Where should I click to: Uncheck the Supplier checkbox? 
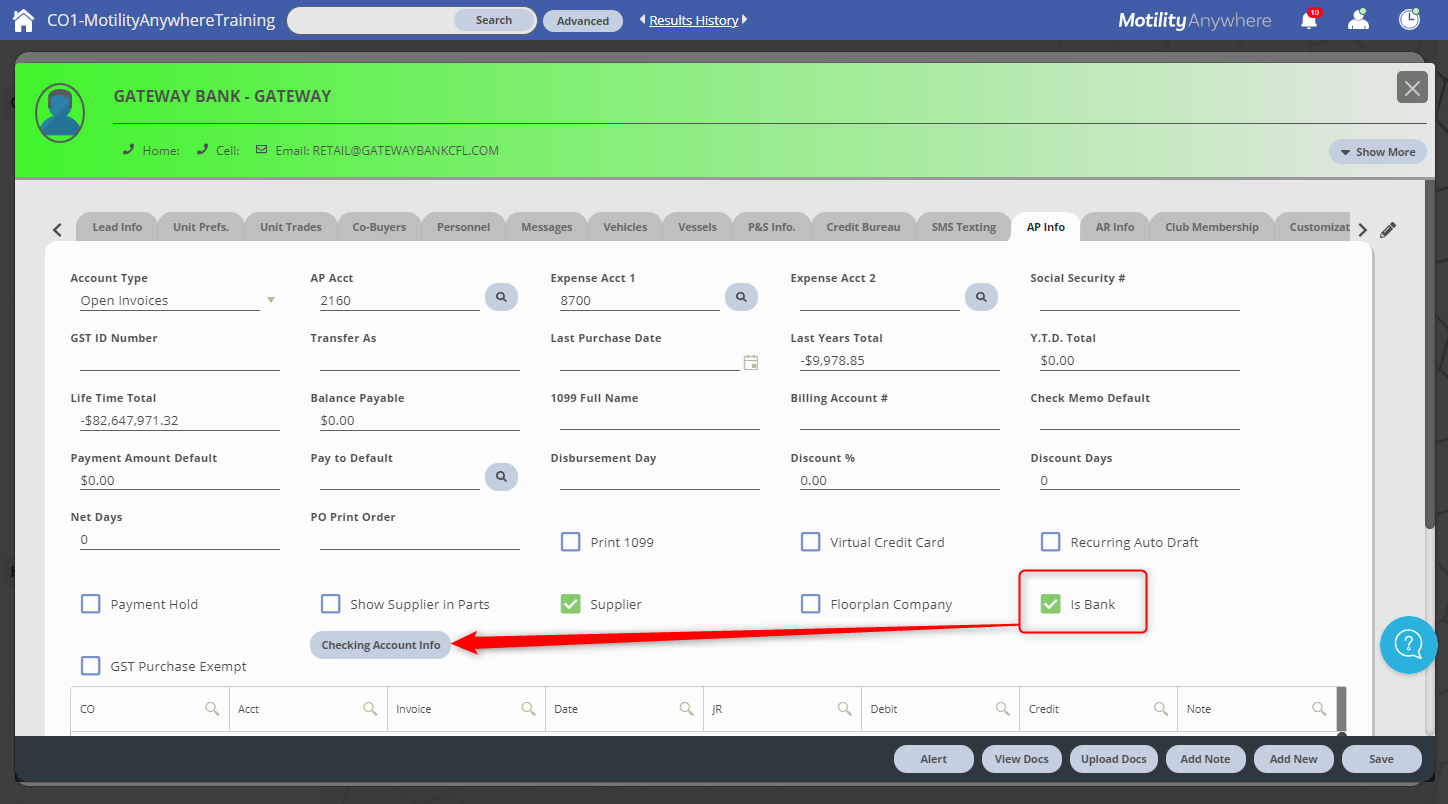570,604
